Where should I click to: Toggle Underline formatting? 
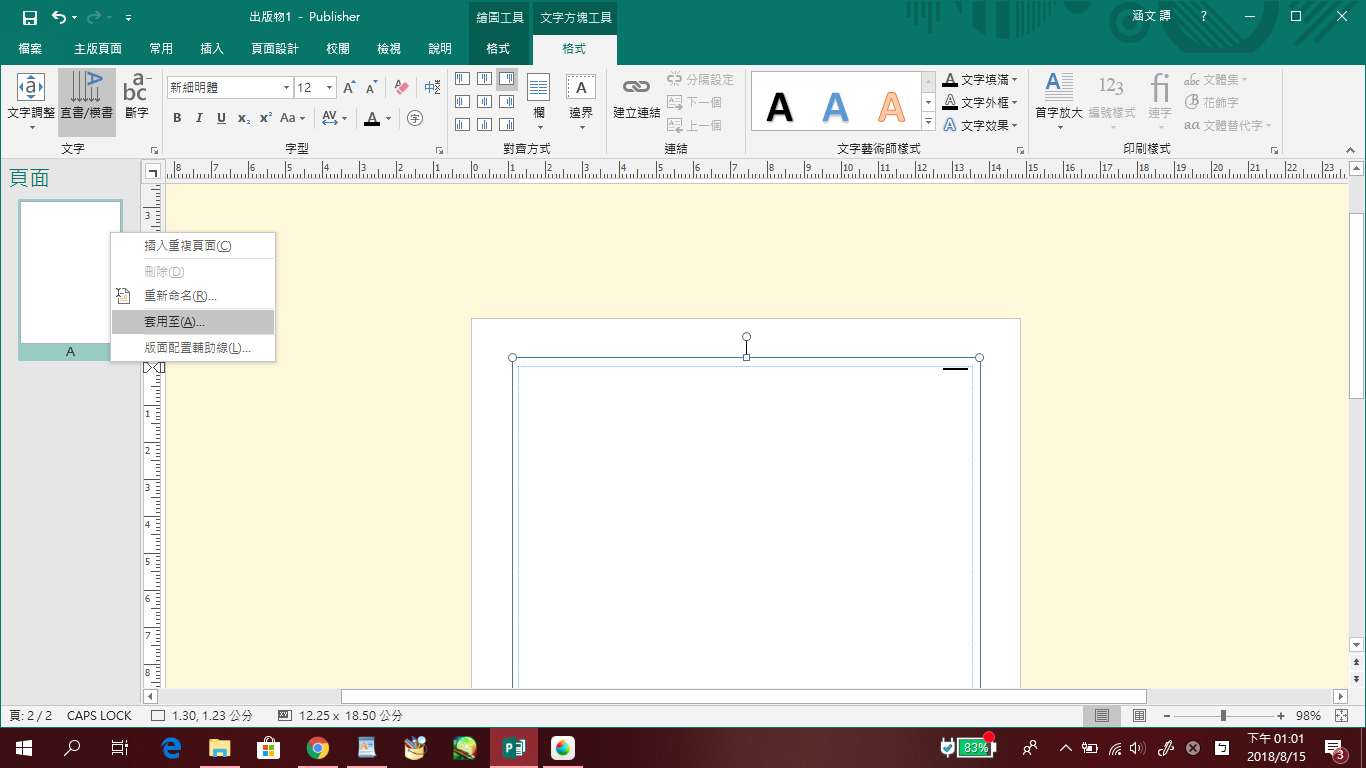tap(221, 118)
